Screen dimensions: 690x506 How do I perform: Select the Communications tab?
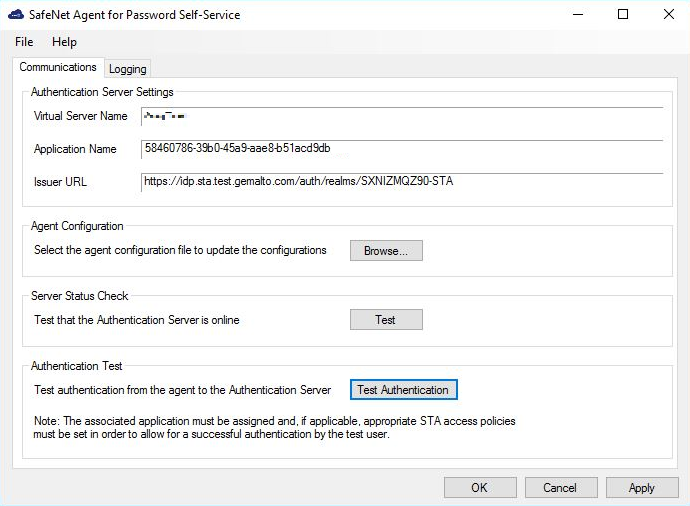click(58, 67)
